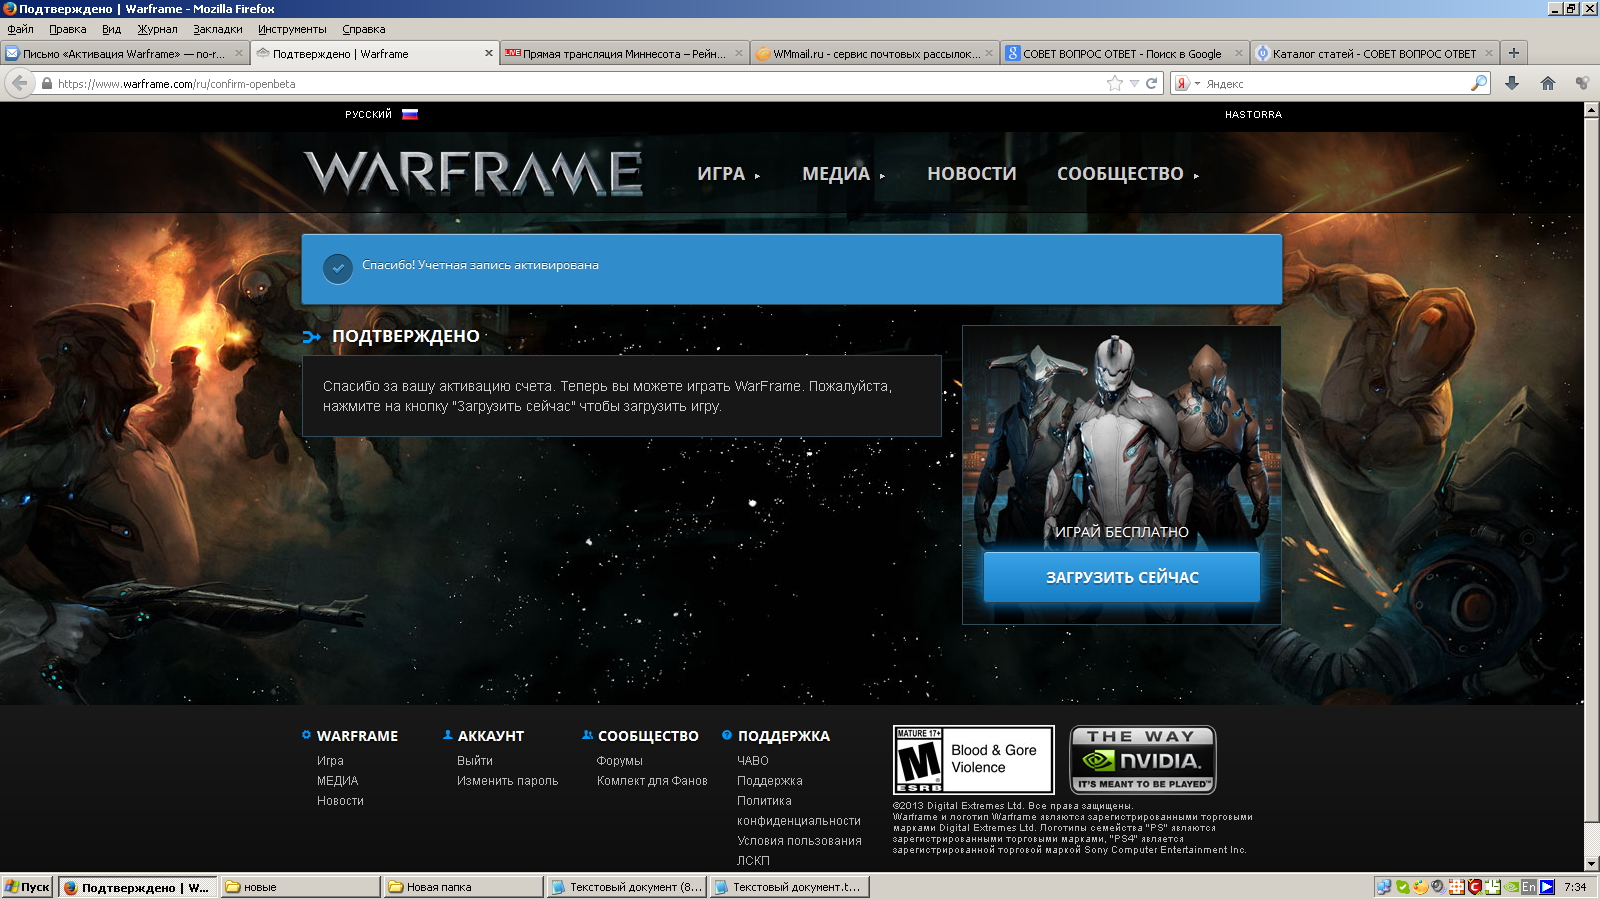1600x900 pixels.
Task: Click Изменить пароль link
Action: coord(507,781)
